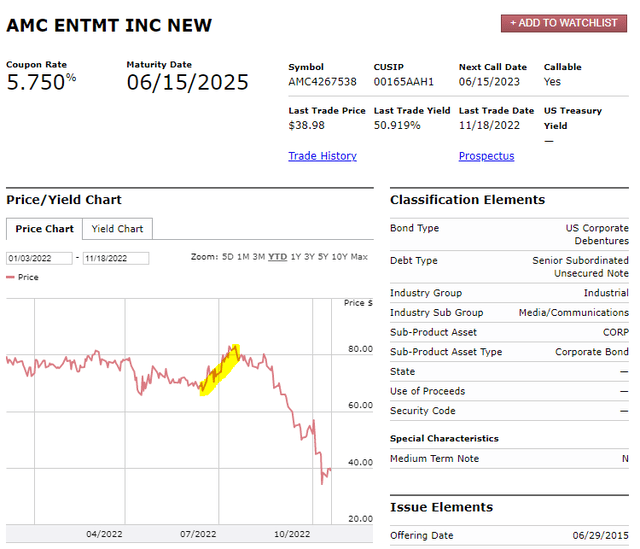Open the Prospectus link
This screenshot has height=549, width=640.
pyautogui.click(x=486, y=156)
